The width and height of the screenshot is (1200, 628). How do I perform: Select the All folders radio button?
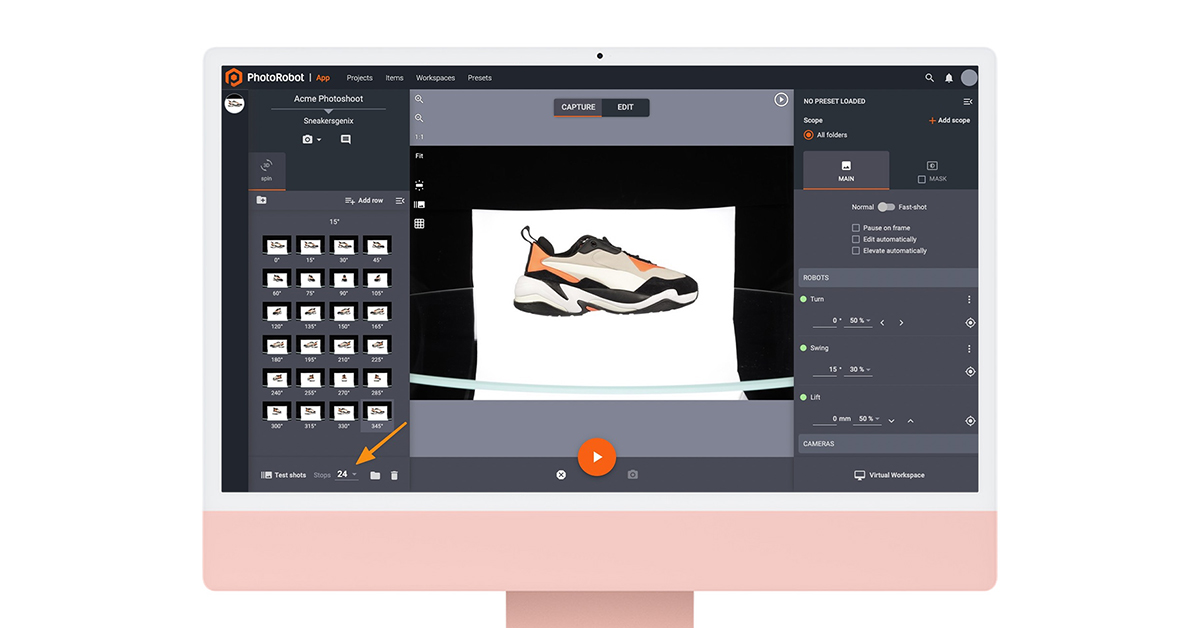click(x=809, y=135)
